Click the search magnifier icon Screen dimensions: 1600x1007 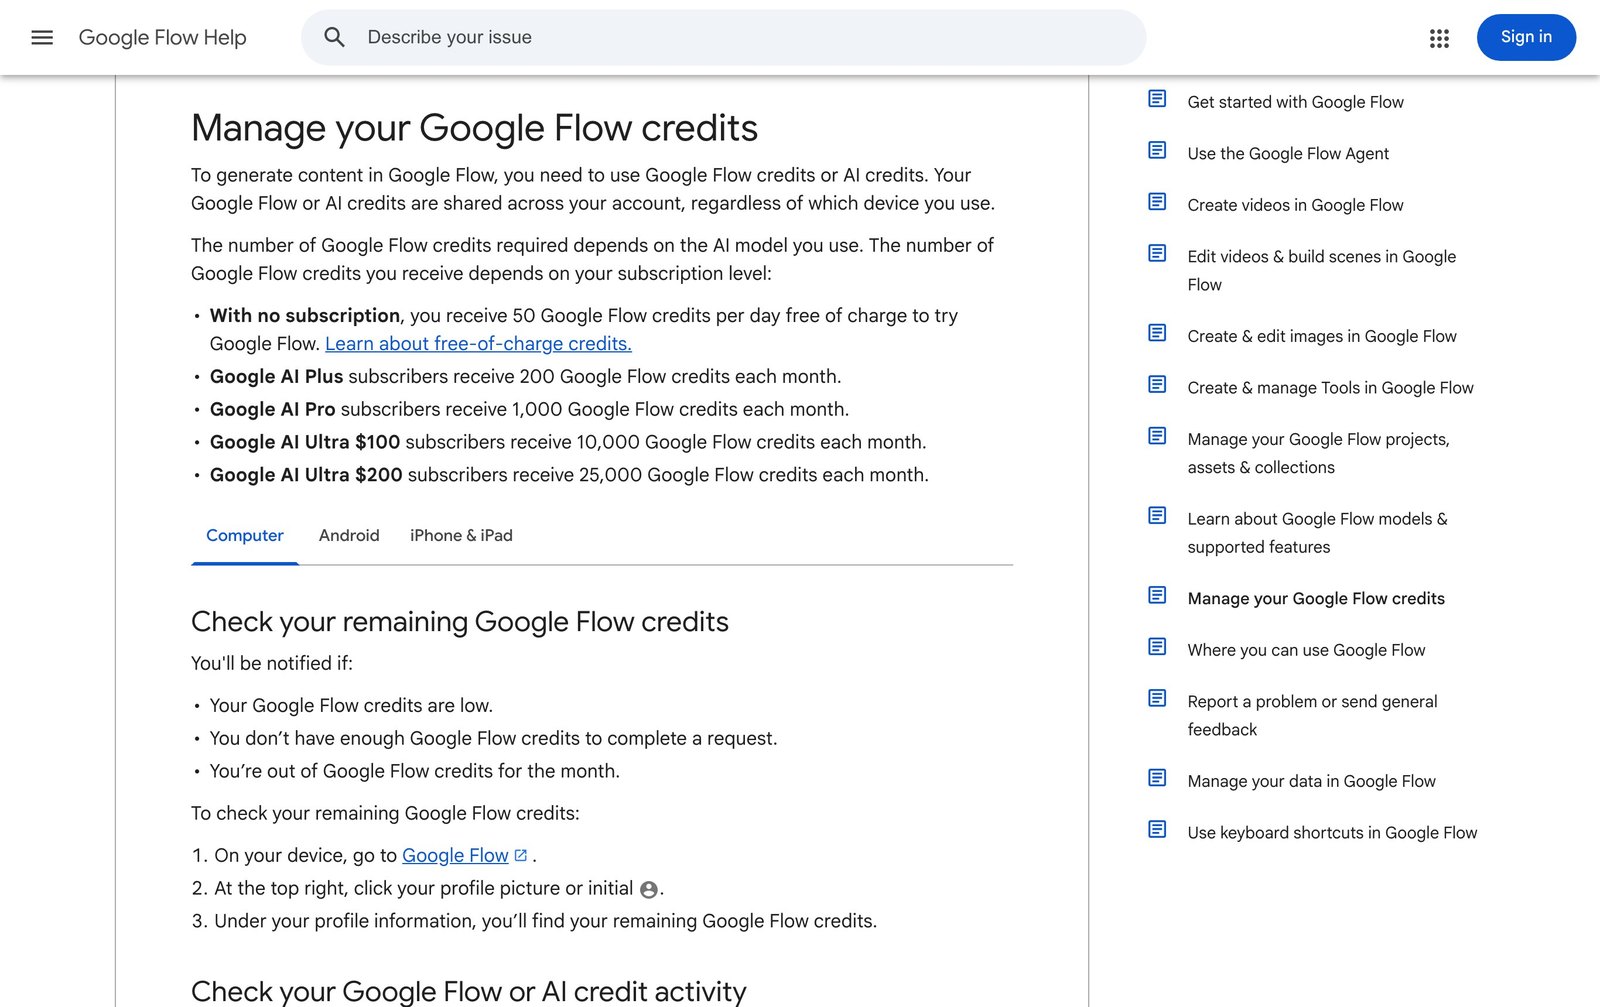click(x=334, y=37)
